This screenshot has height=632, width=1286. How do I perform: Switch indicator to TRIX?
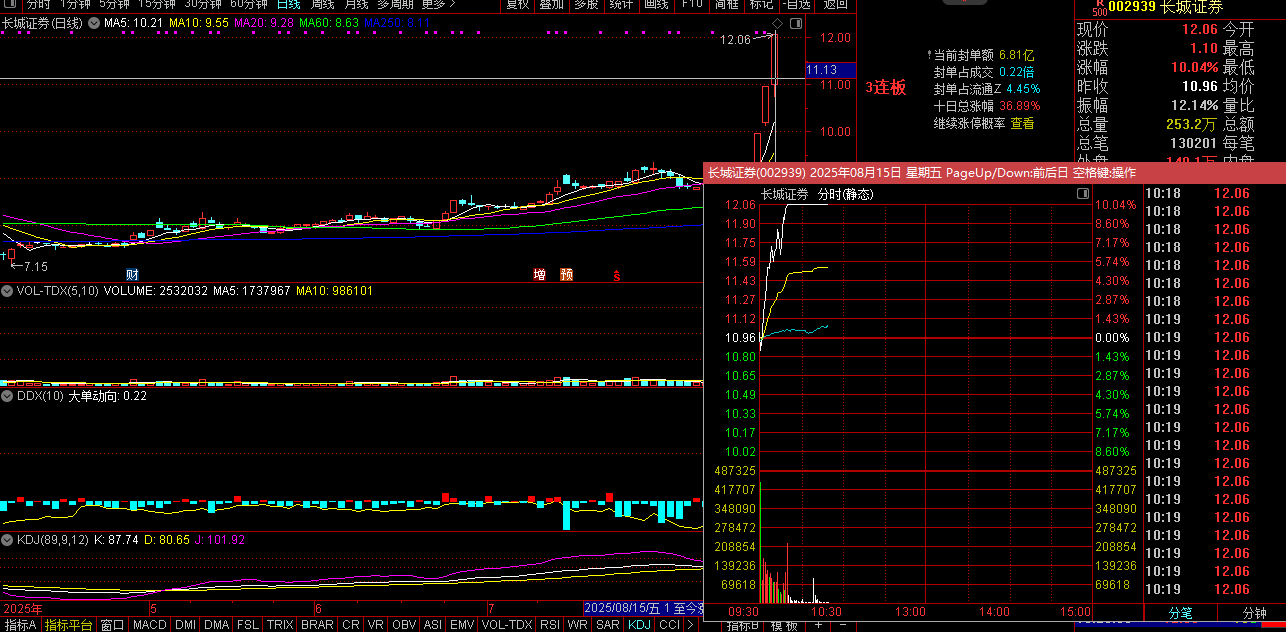(x=280, y=625)
